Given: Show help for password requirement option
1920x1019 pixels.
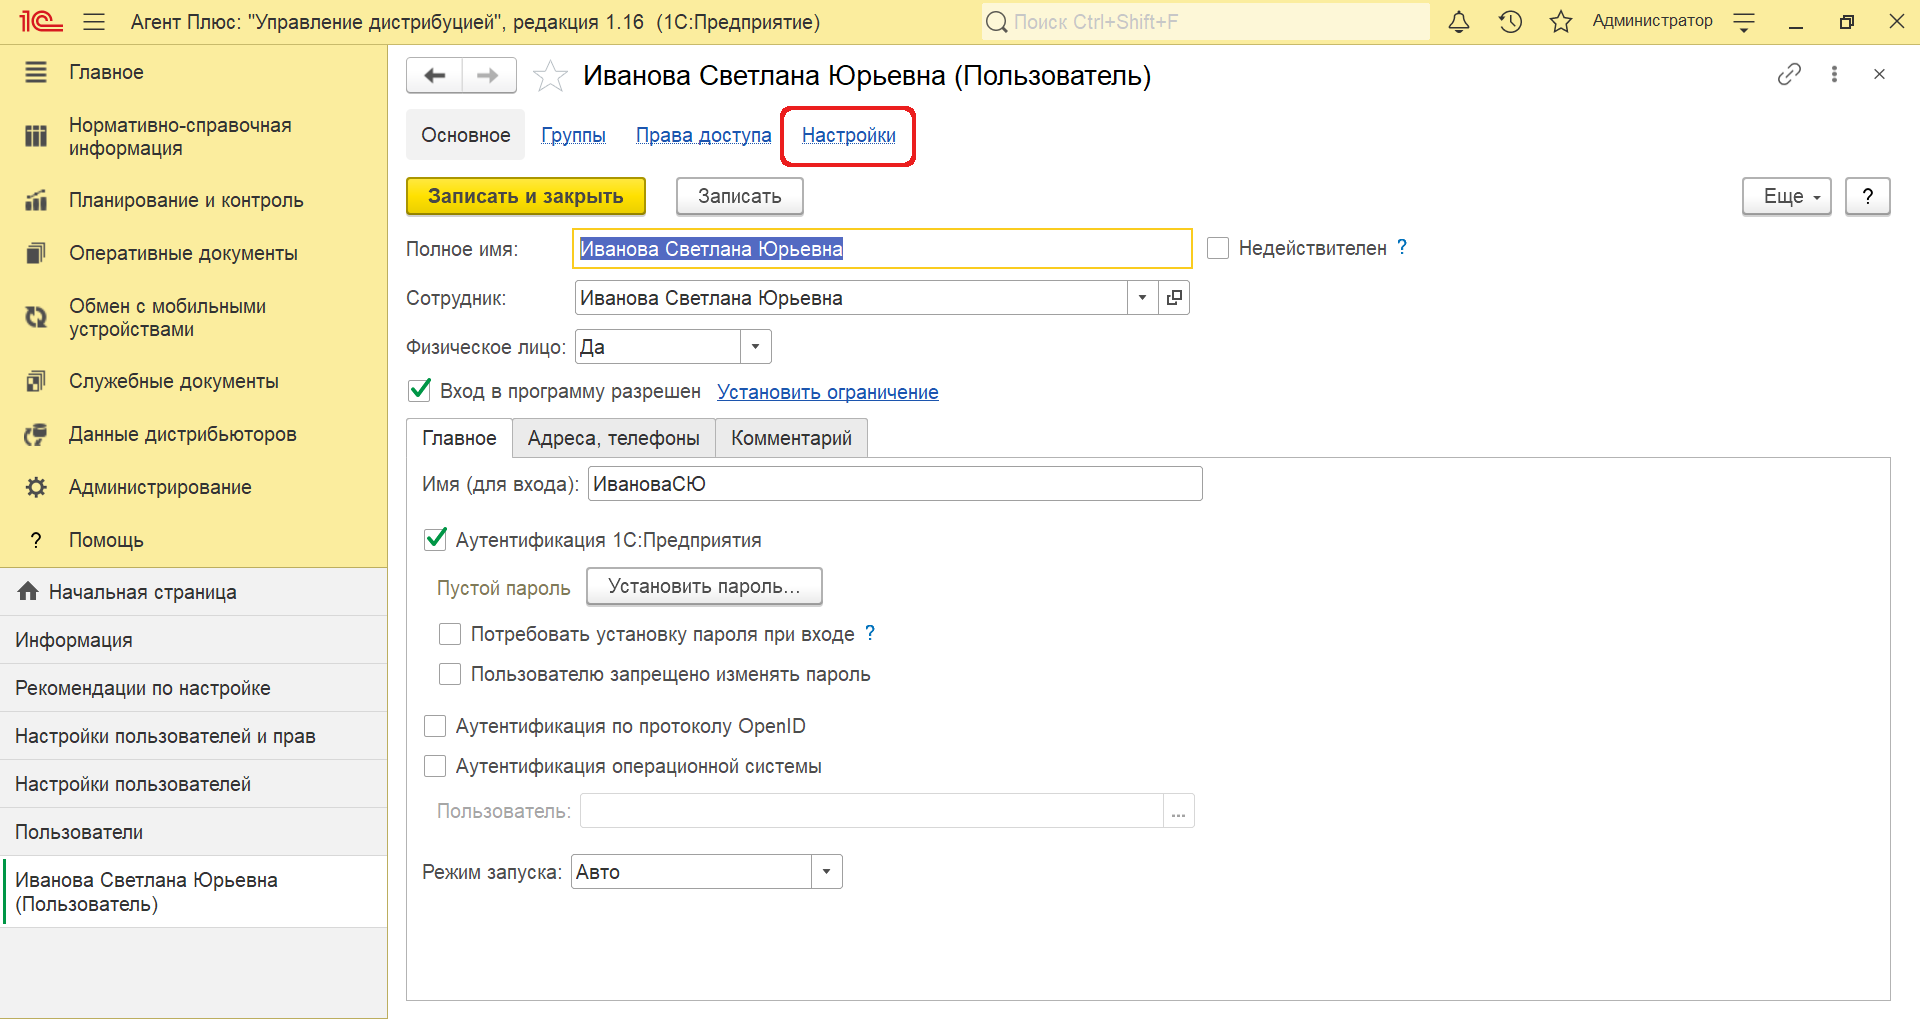Looking at the screenshot, I should (870, 633).
